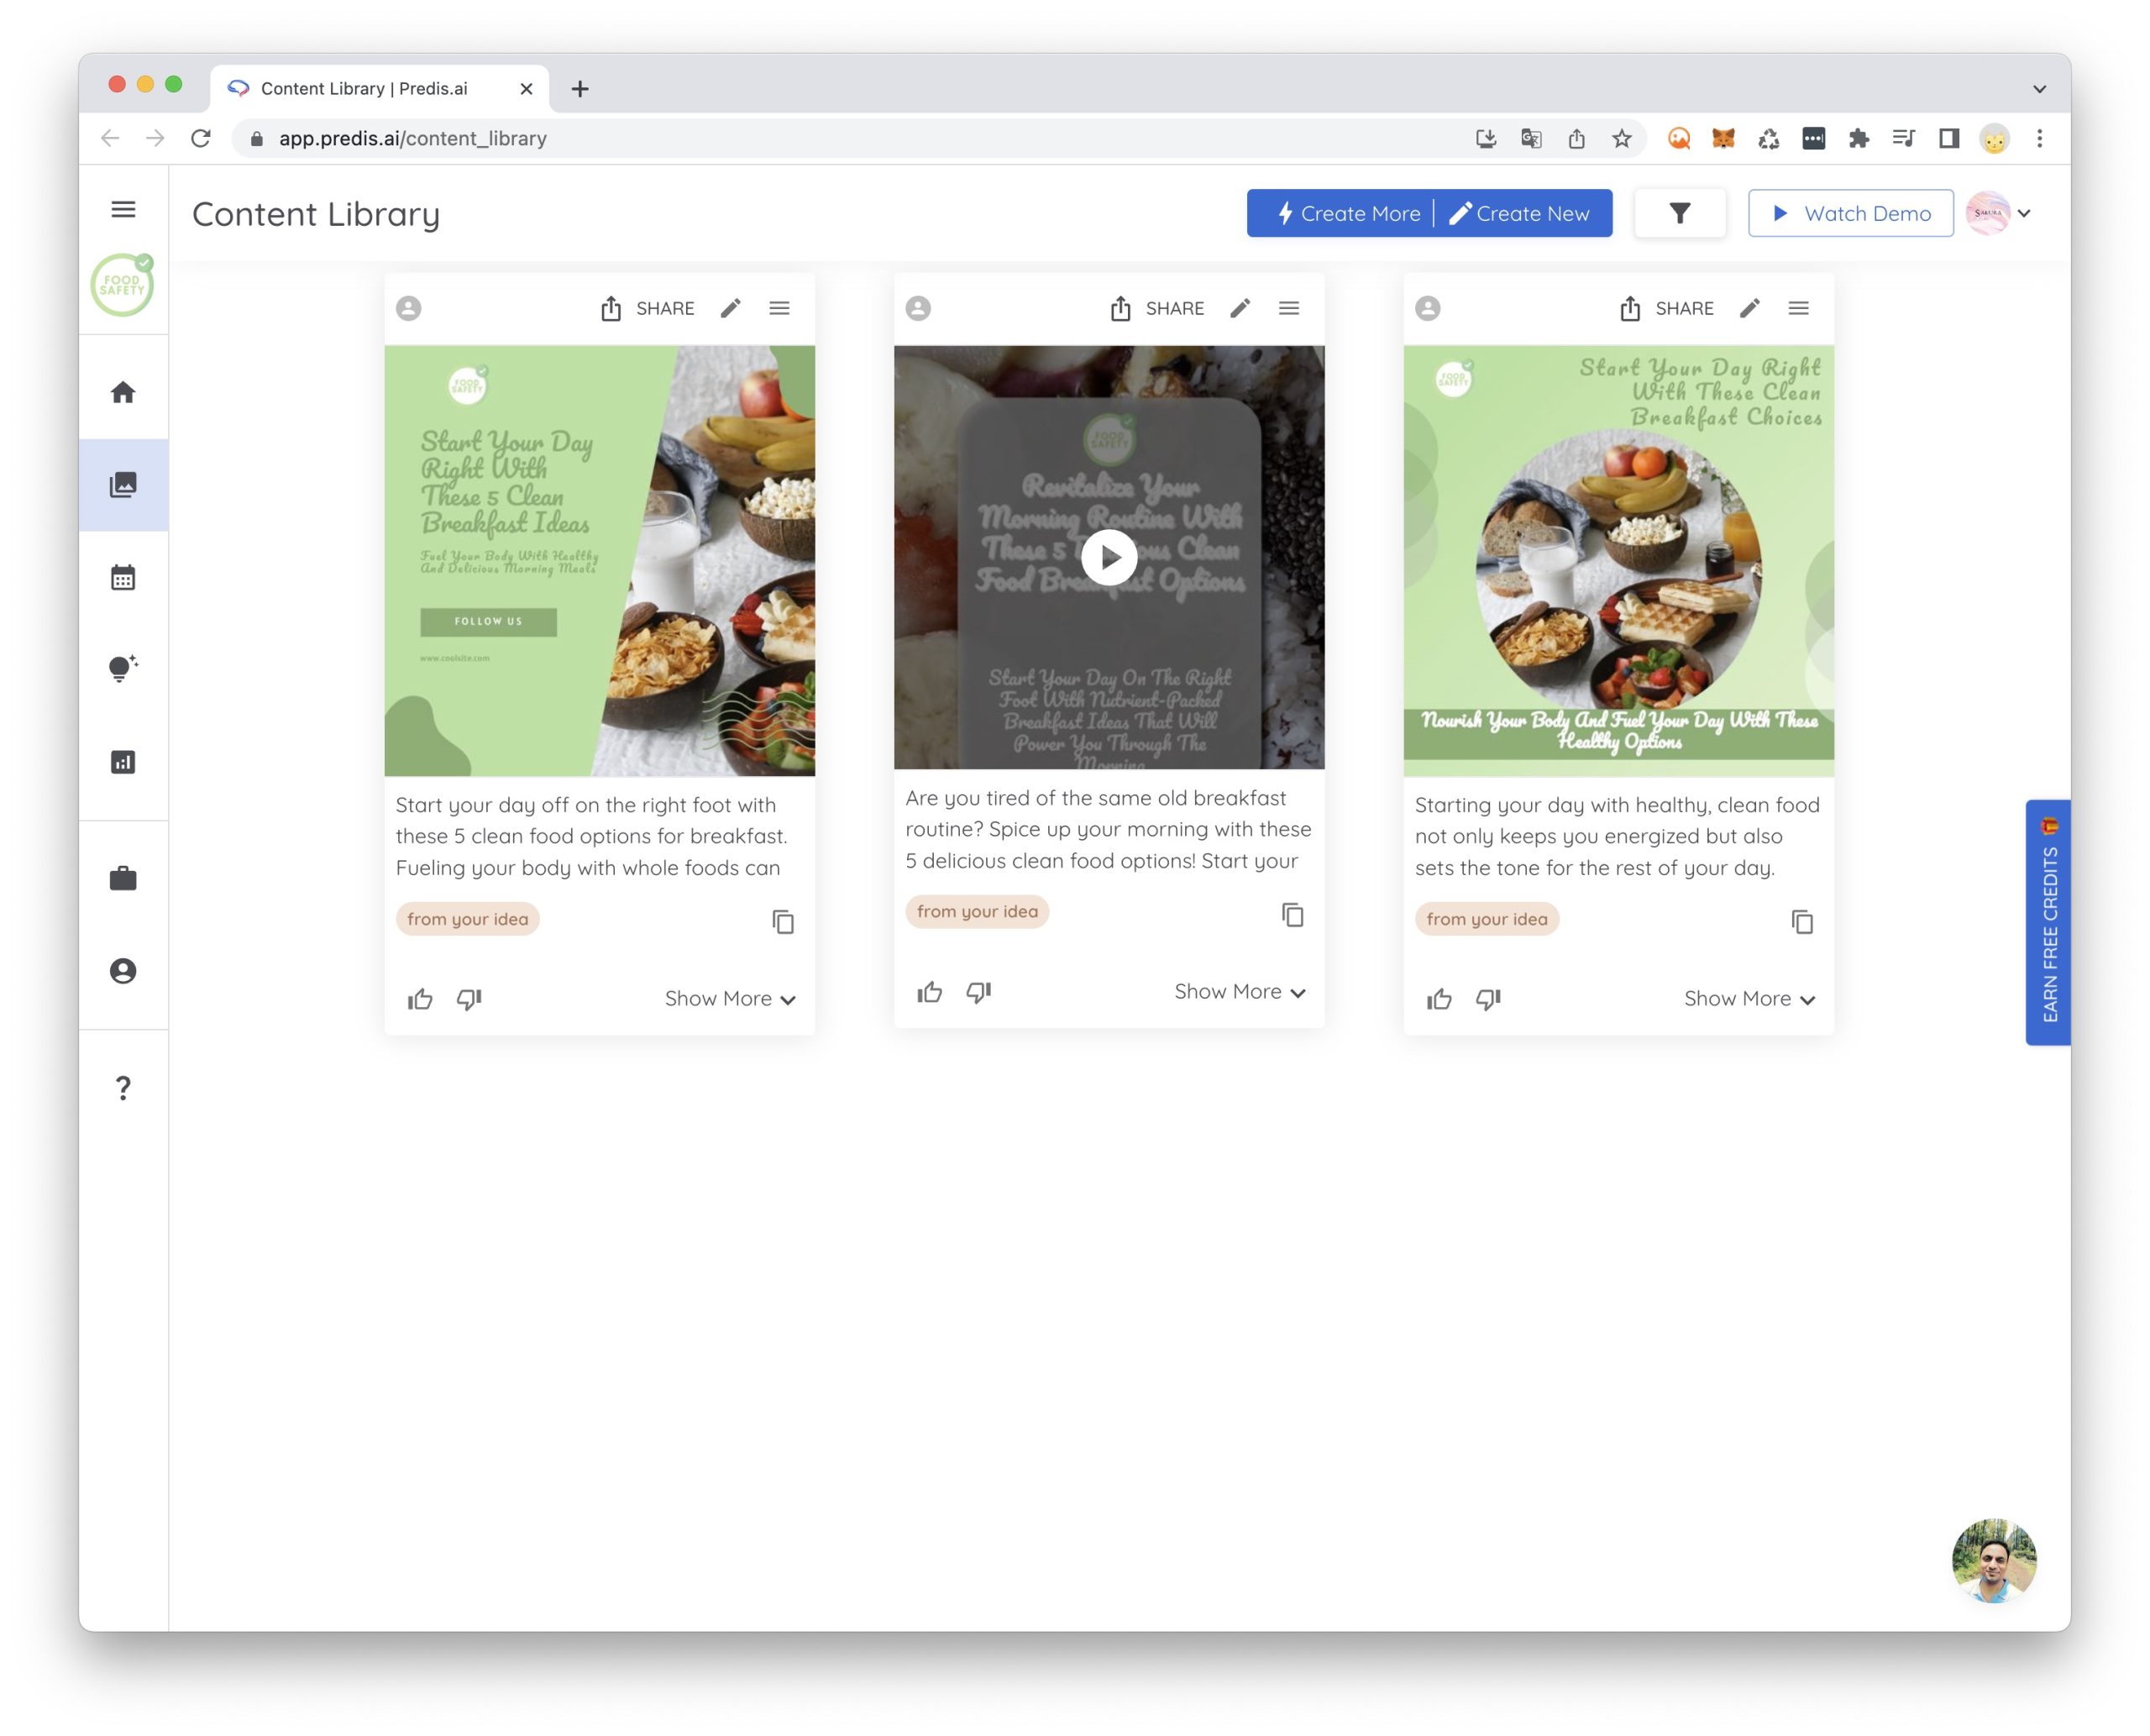
Task: Expand Show More on the third card
Action: 1749,998
